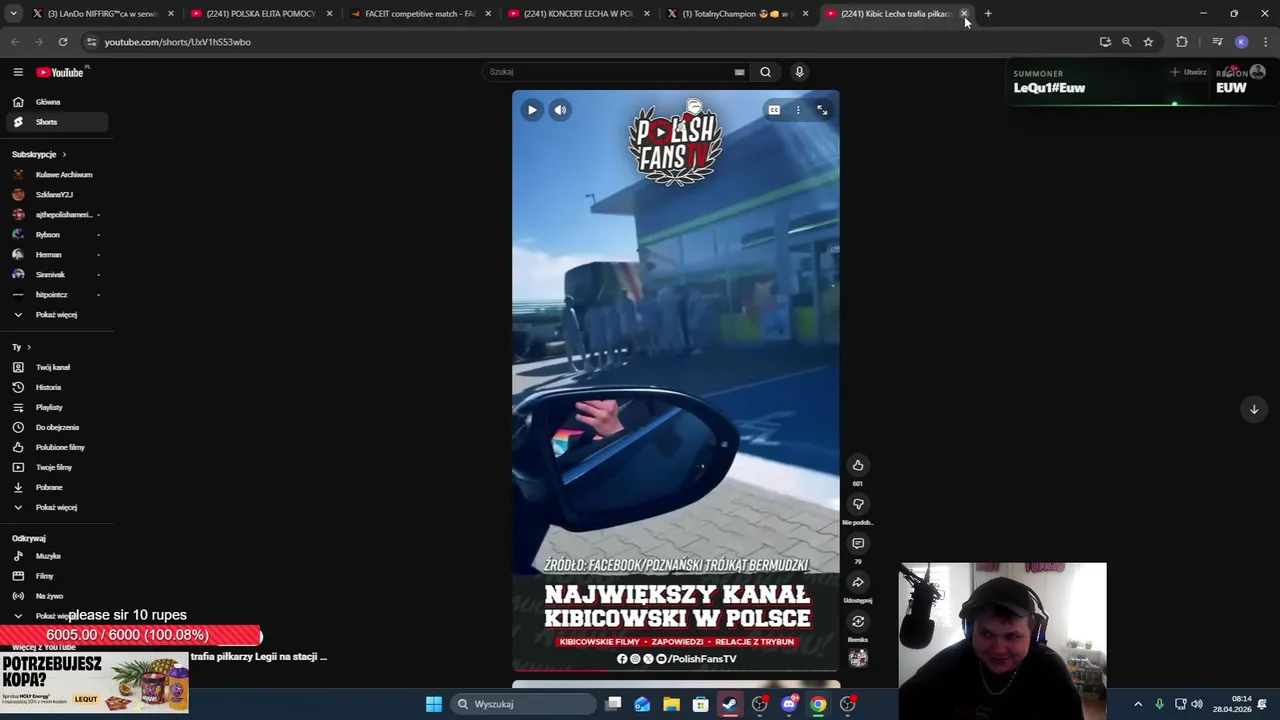Select Shorts in the sidebar
Image resolution: width=1280 pixels, height=720 pixels.
pos(55,122)
